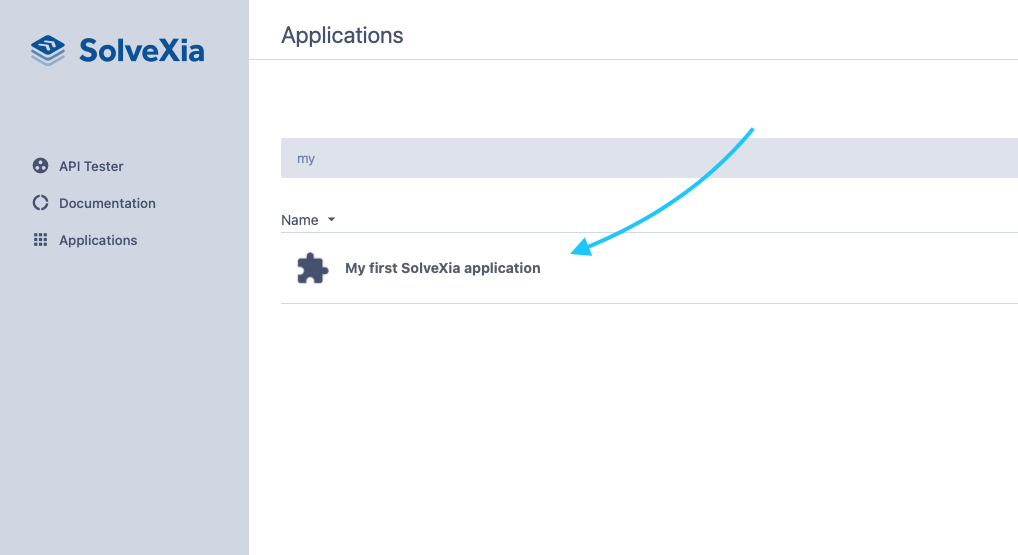1018x555 pixels.
Task: Open the API Tester menu item
Action: 91,166
